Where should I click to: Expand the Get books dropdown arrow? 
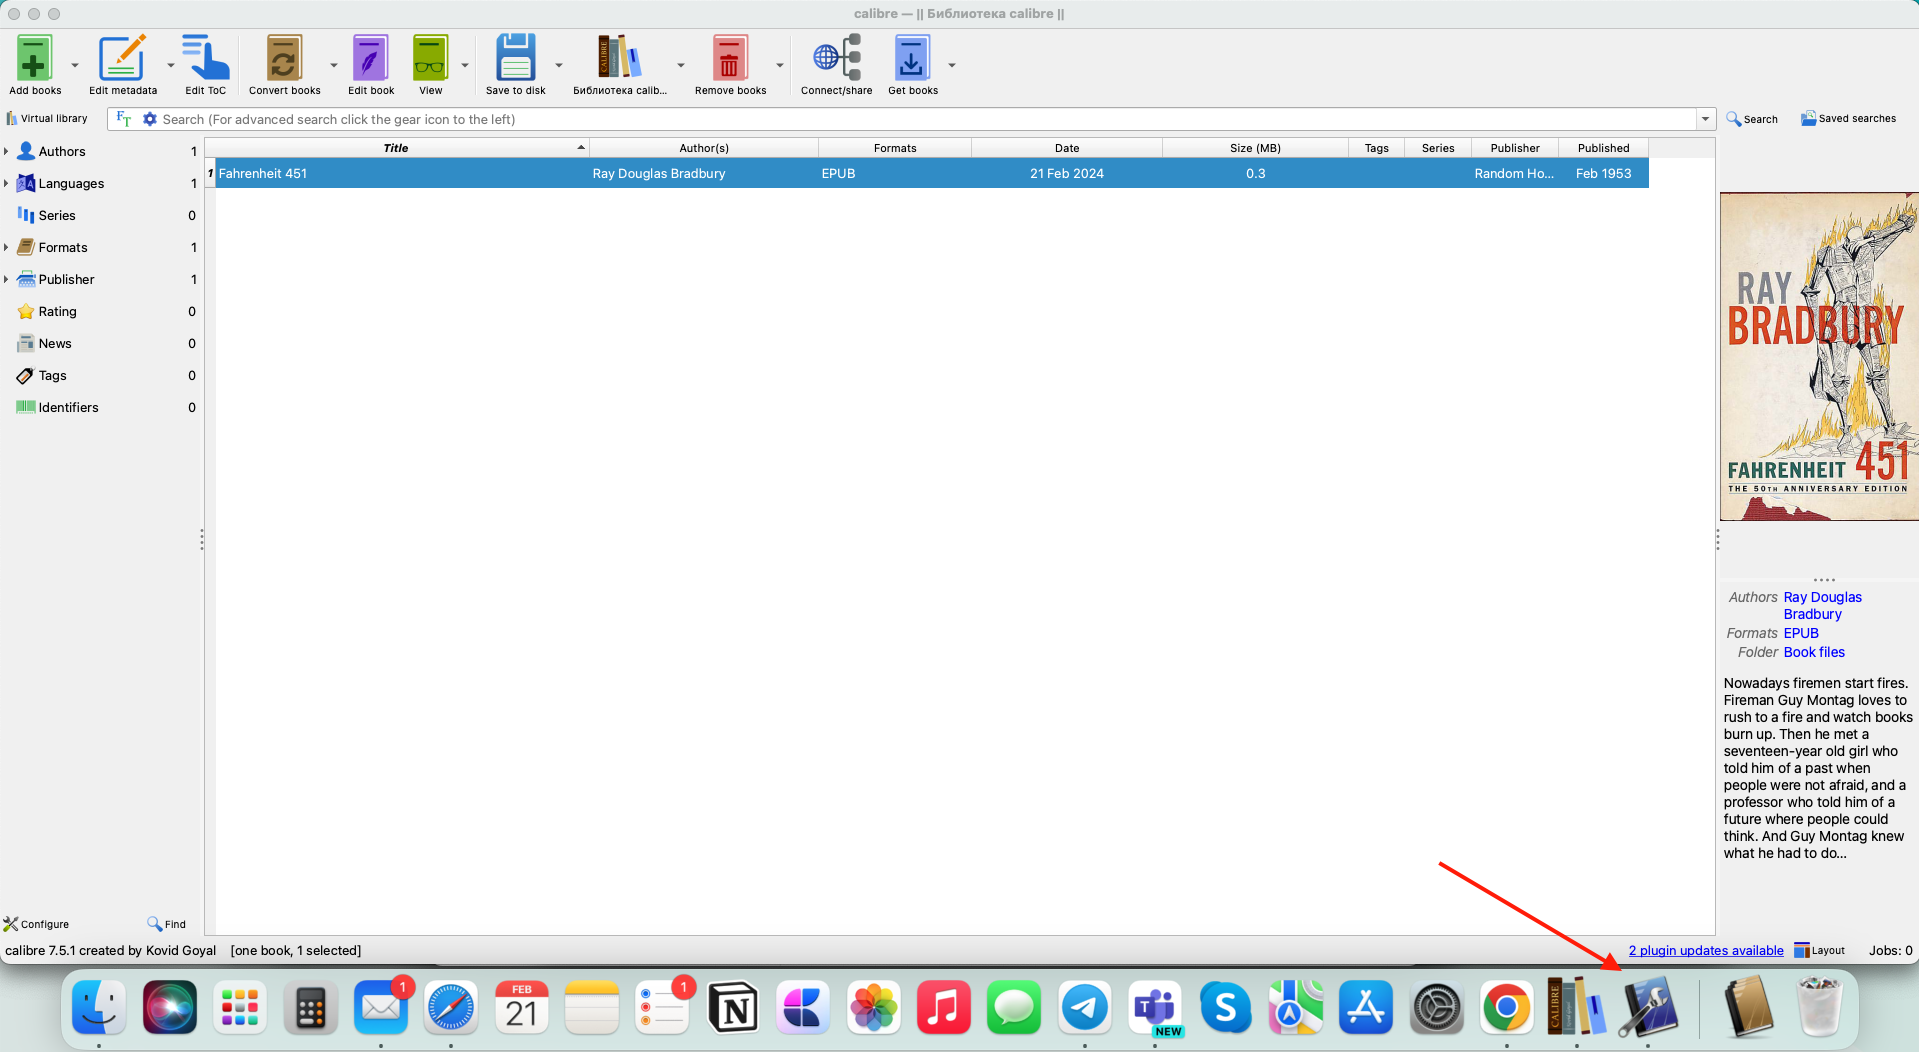952,66
